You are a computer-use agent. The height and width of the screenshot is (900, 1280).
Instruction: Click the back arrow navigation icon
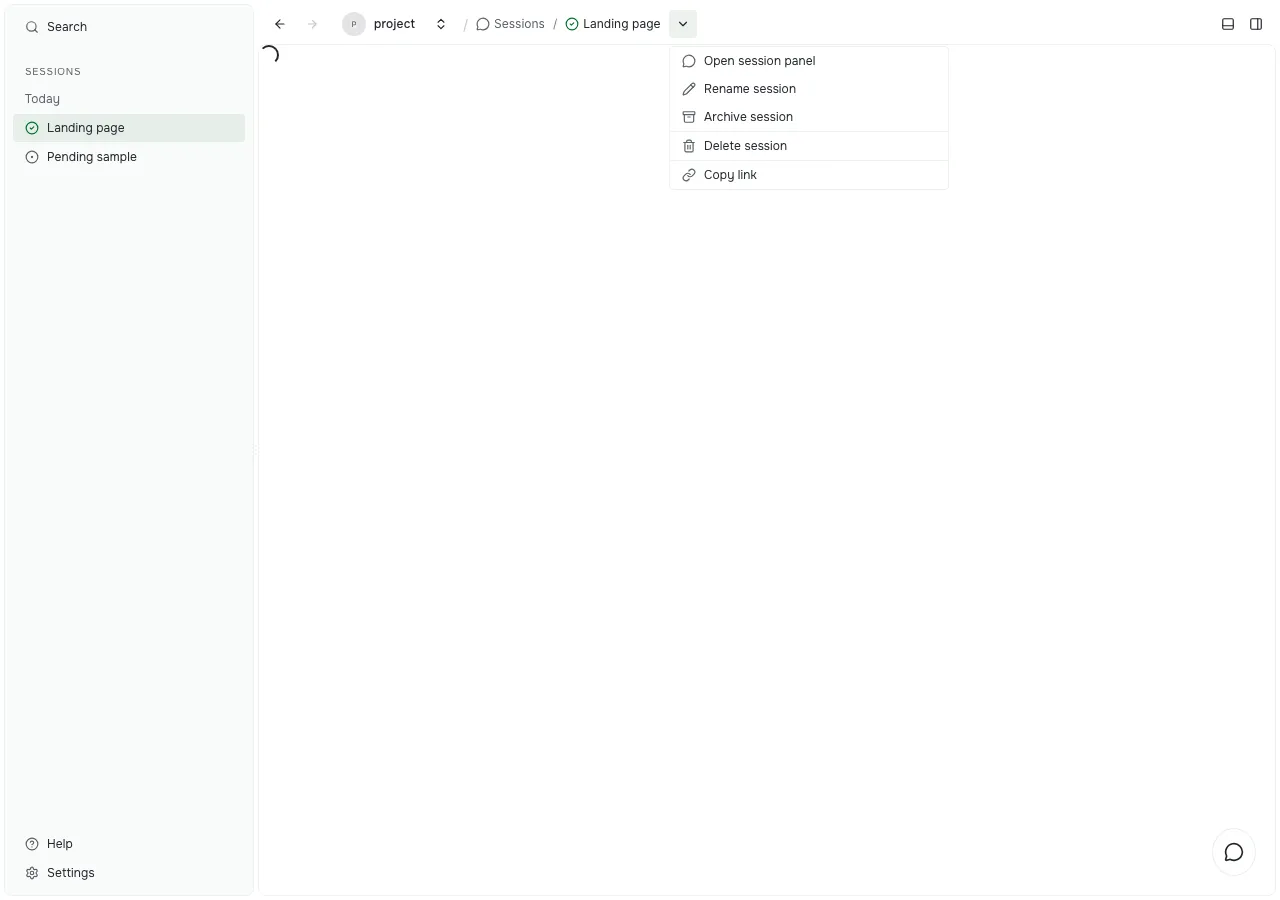[x=280, y=24]
